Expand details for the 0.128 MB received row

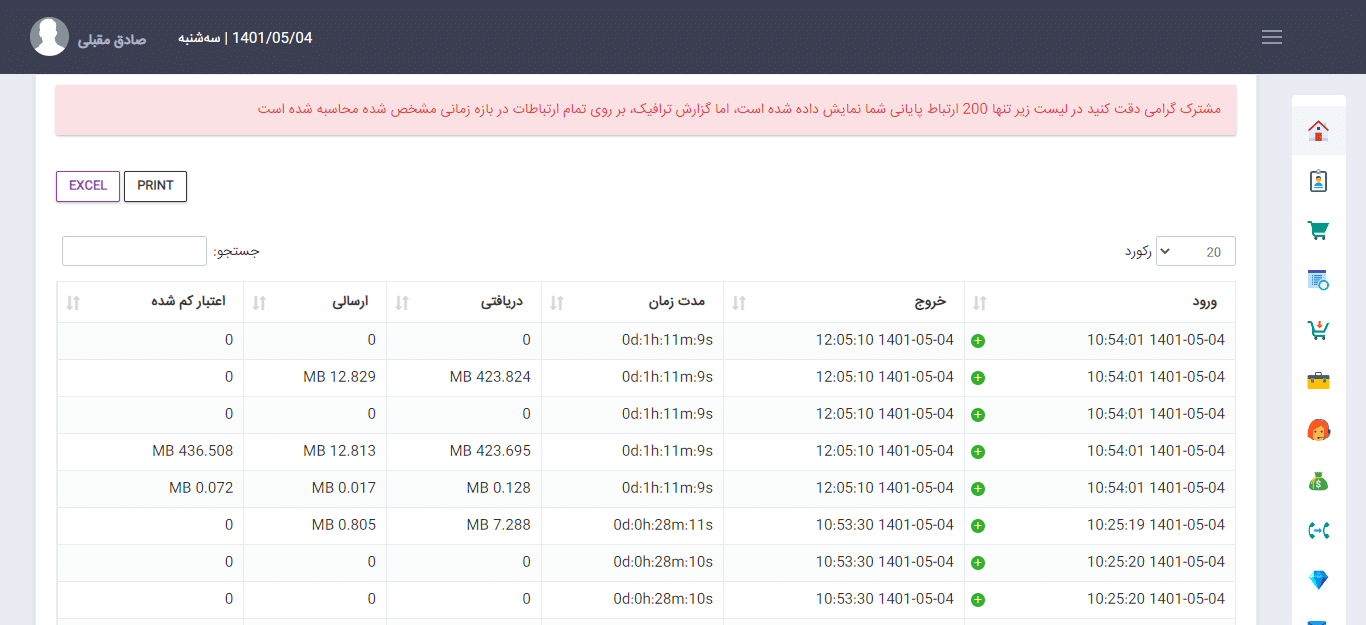coord(978,489)
